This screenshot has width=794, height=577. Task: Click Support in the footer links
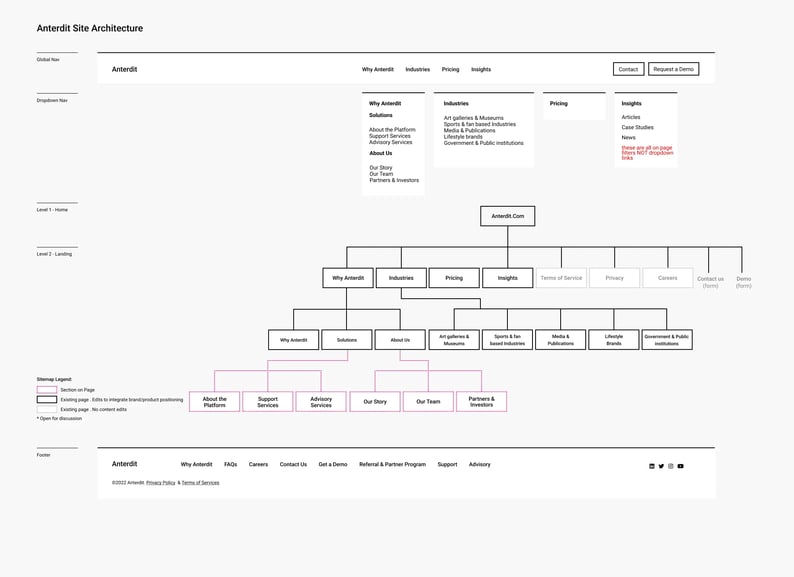(x=447, y=465)
